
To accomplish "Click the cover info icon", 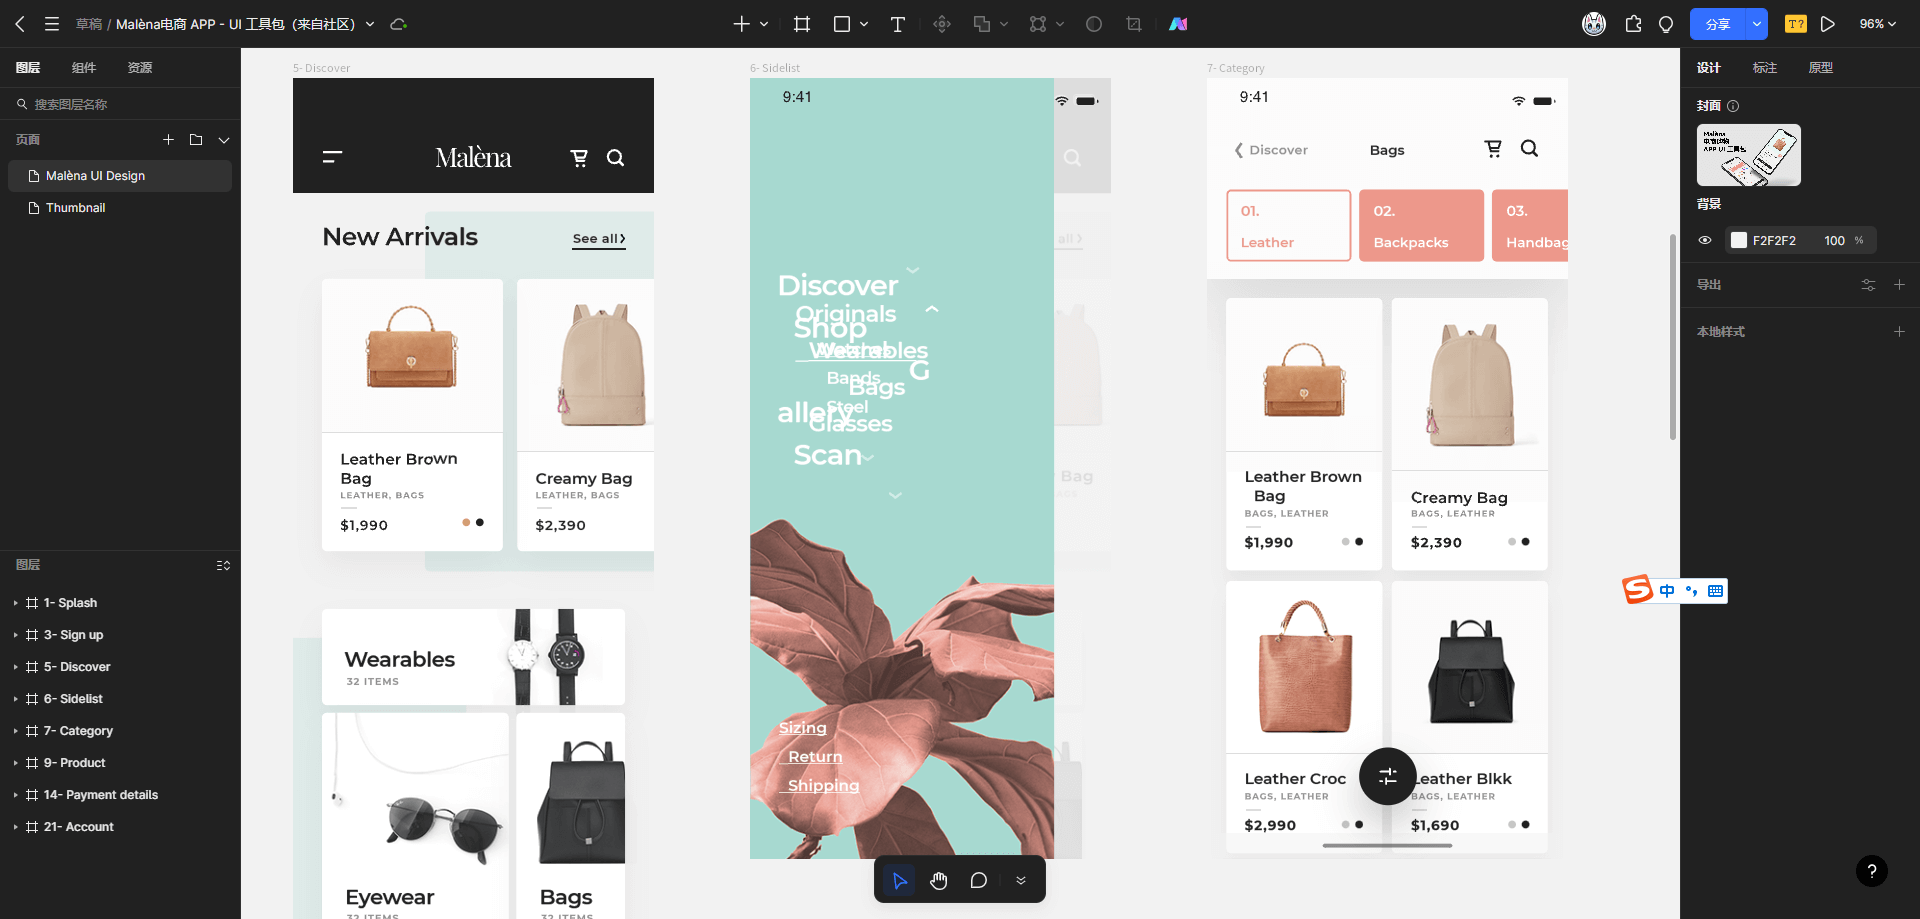I will (1733, 106).
